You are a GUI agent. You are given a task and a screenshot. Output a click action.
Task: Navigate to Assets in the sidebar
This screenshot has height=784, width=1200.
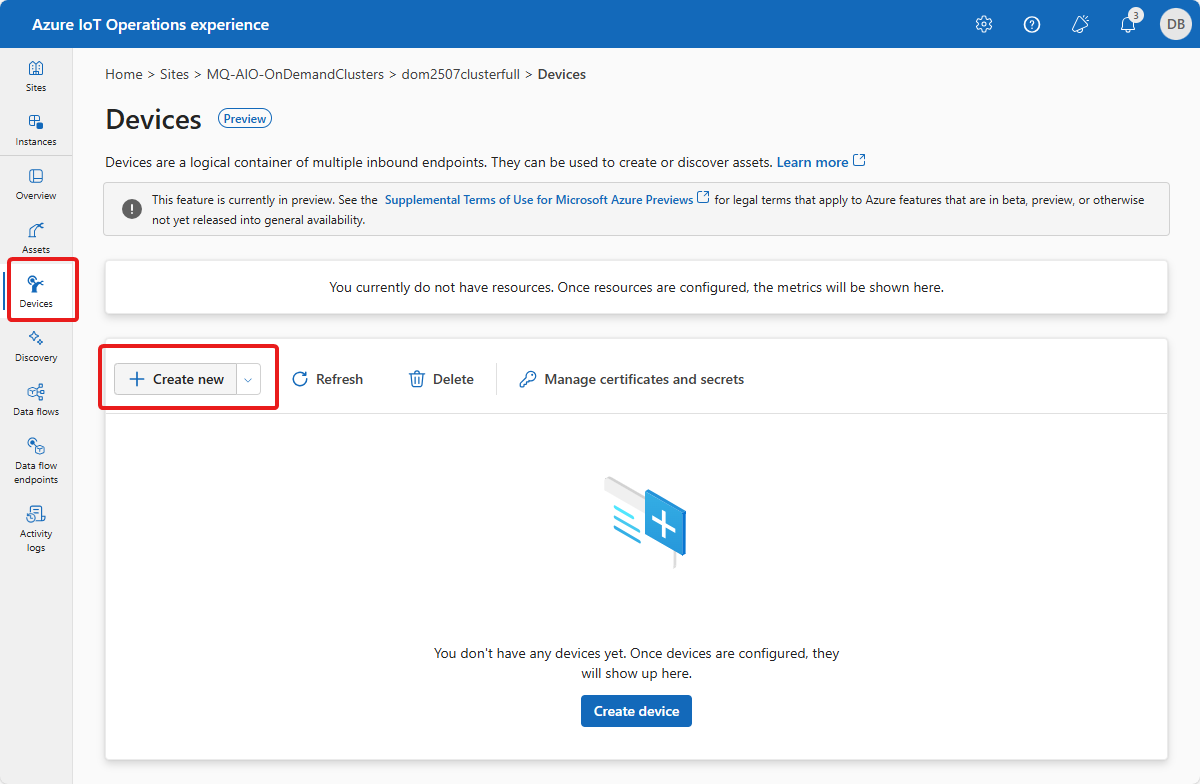36,238
